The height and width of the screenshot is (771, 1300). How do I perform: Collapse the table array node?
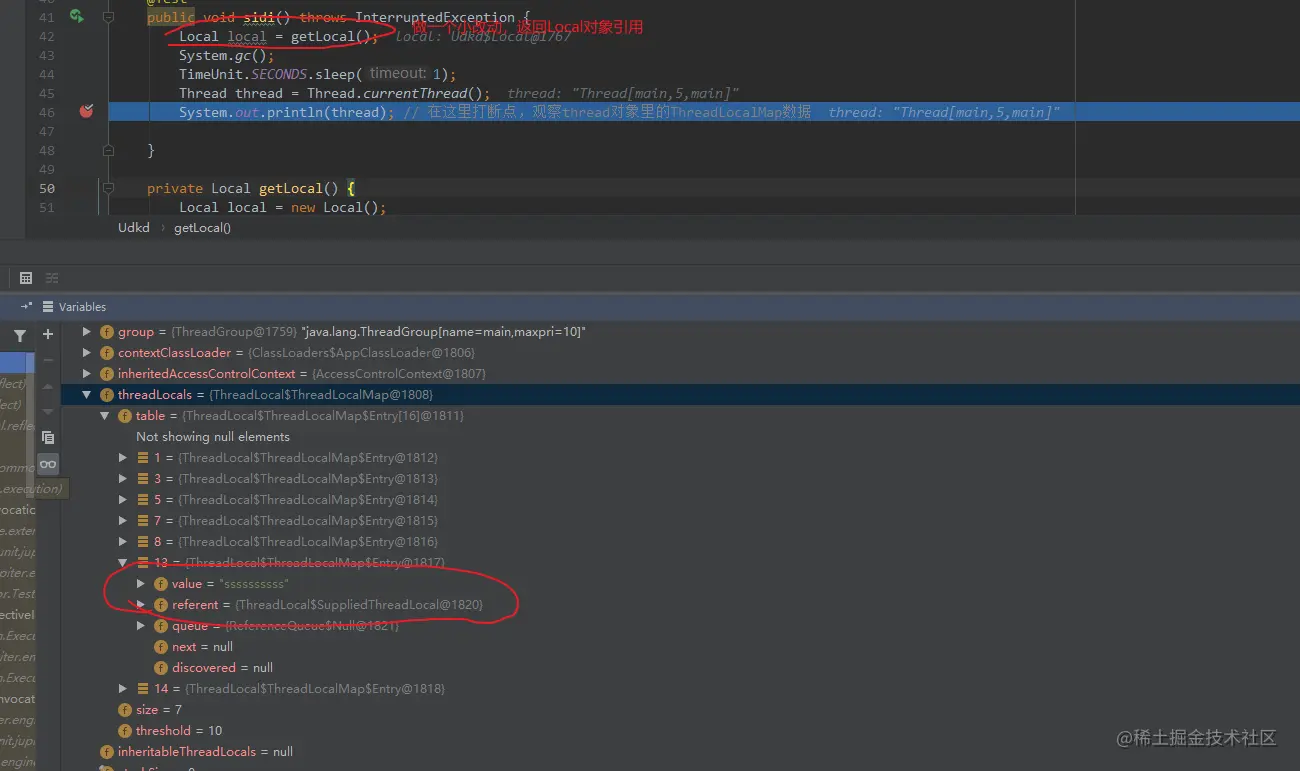[x=105, y=416]
